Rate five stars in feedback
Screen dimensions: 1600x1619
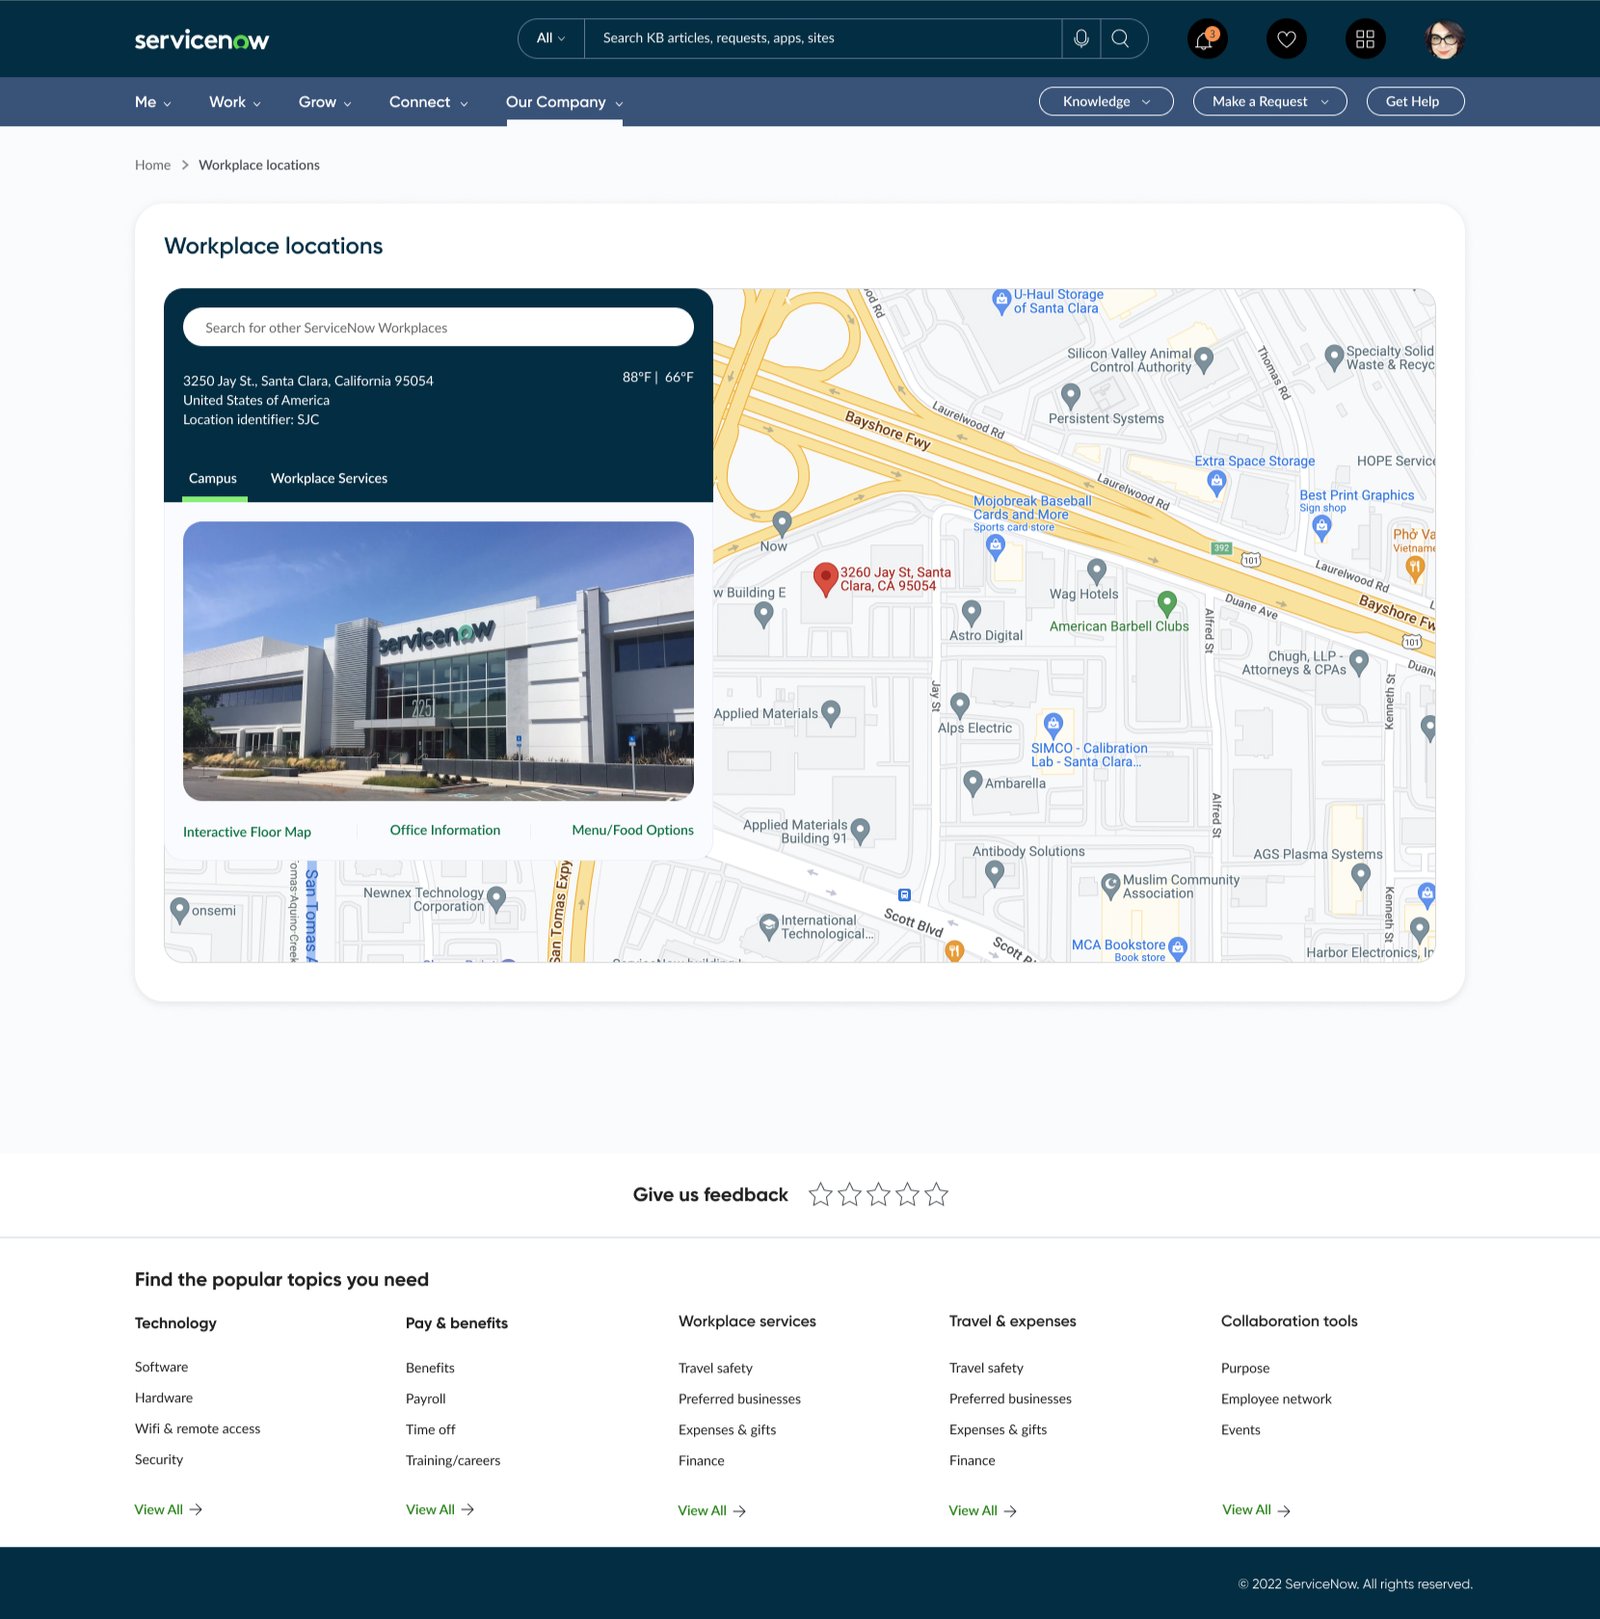936,1194
